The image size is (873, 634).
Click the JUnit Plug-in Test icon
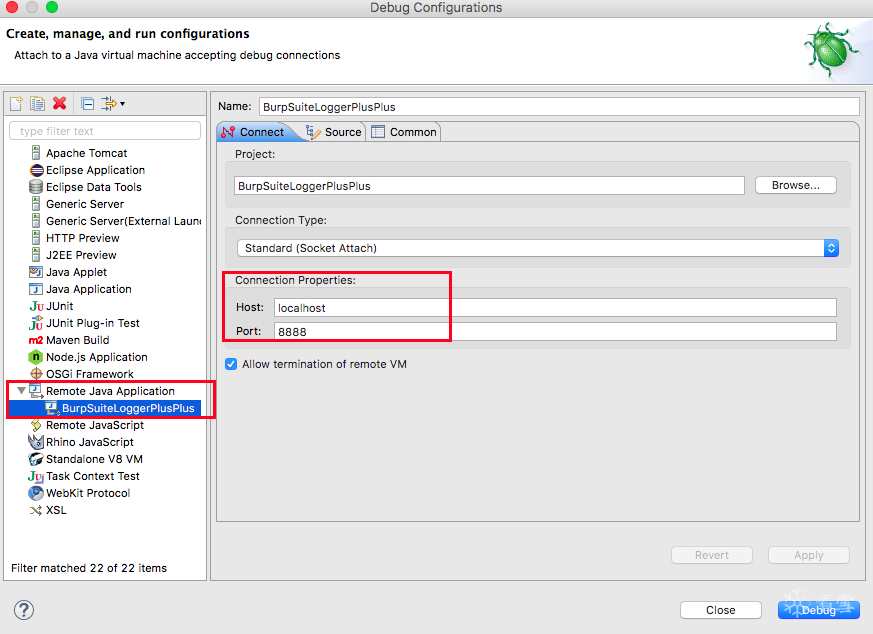(x=36, y=323)
